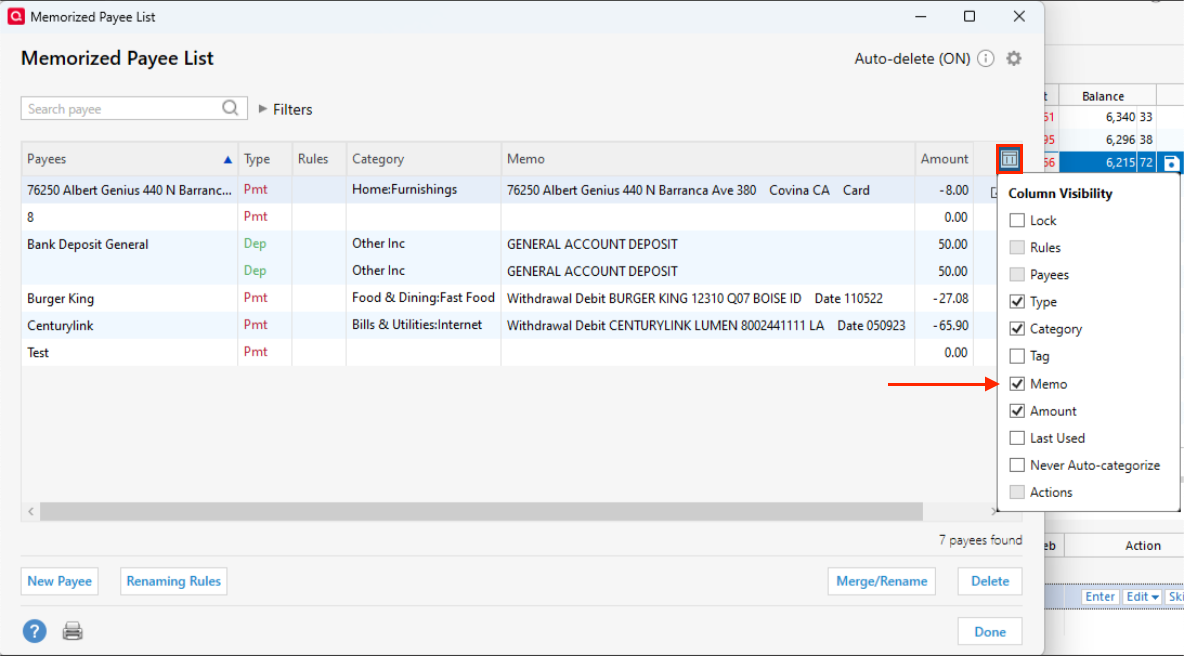The width and height of the screenshot is (1184, 656).
Task: Click the Auto-delete info icon
Action: 986,59
